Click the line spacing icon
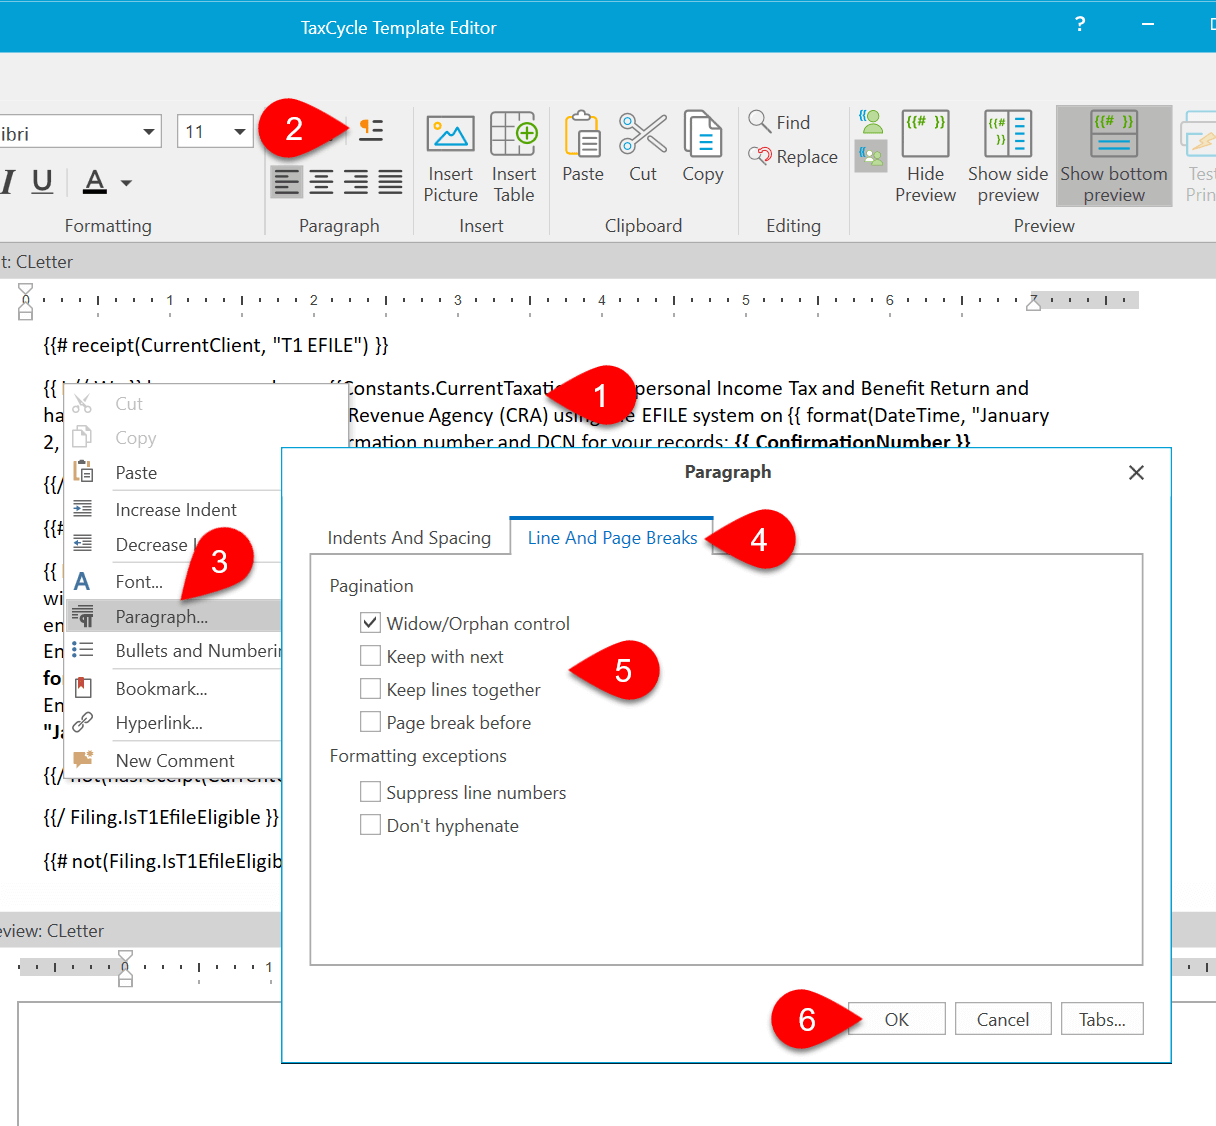1216x1126 pixels. click(x=371, y=130)
